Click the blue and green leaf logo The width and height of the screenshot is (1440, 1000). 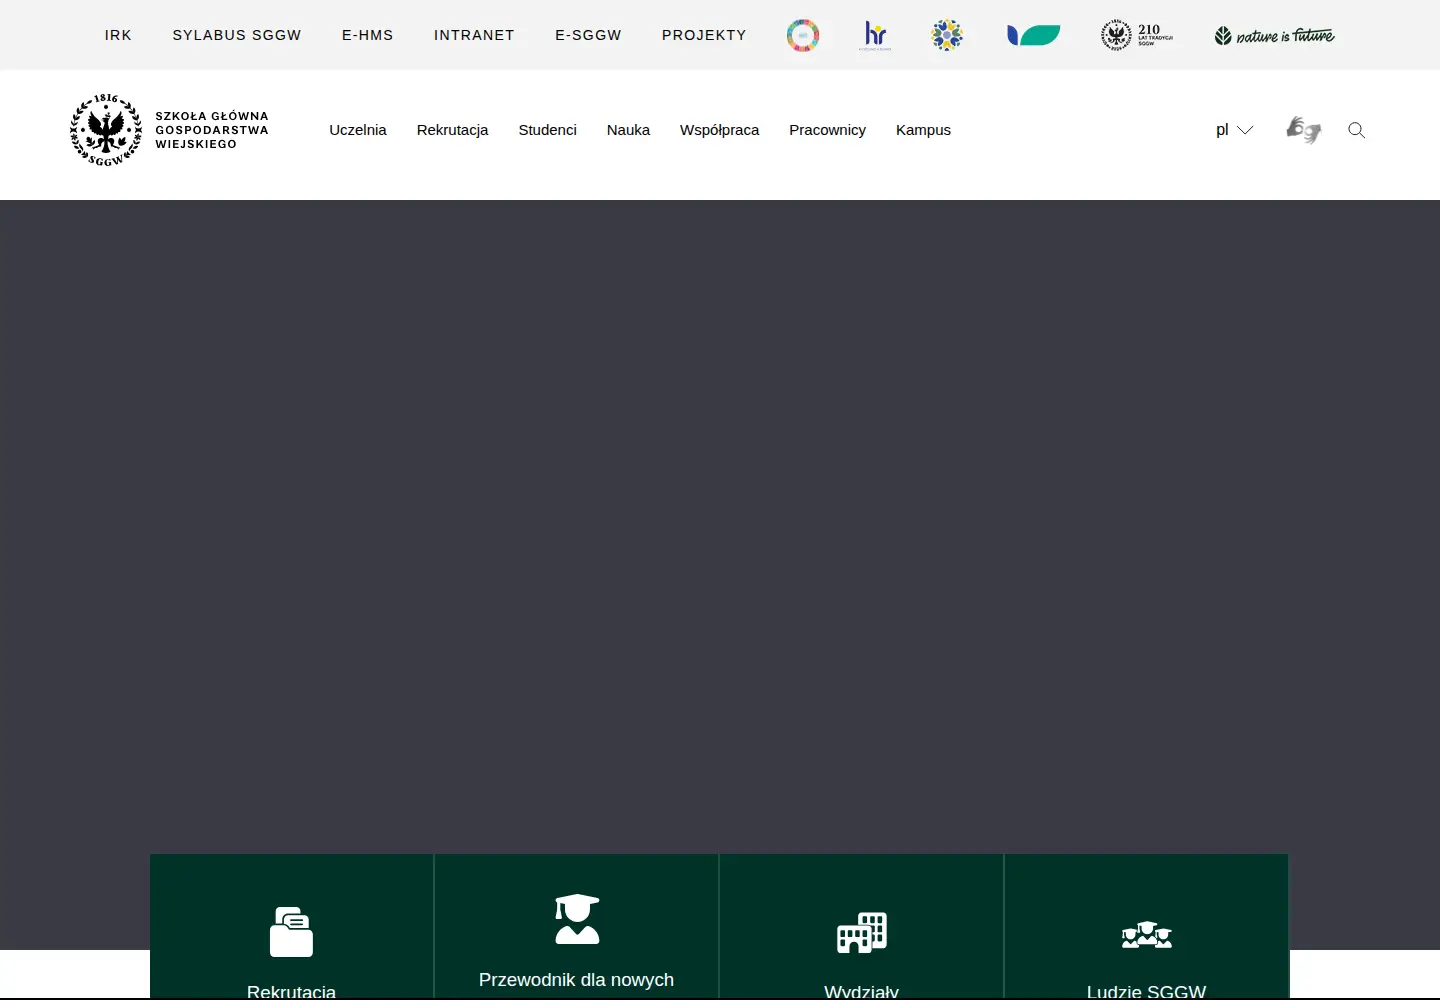tap(1033, 35)
